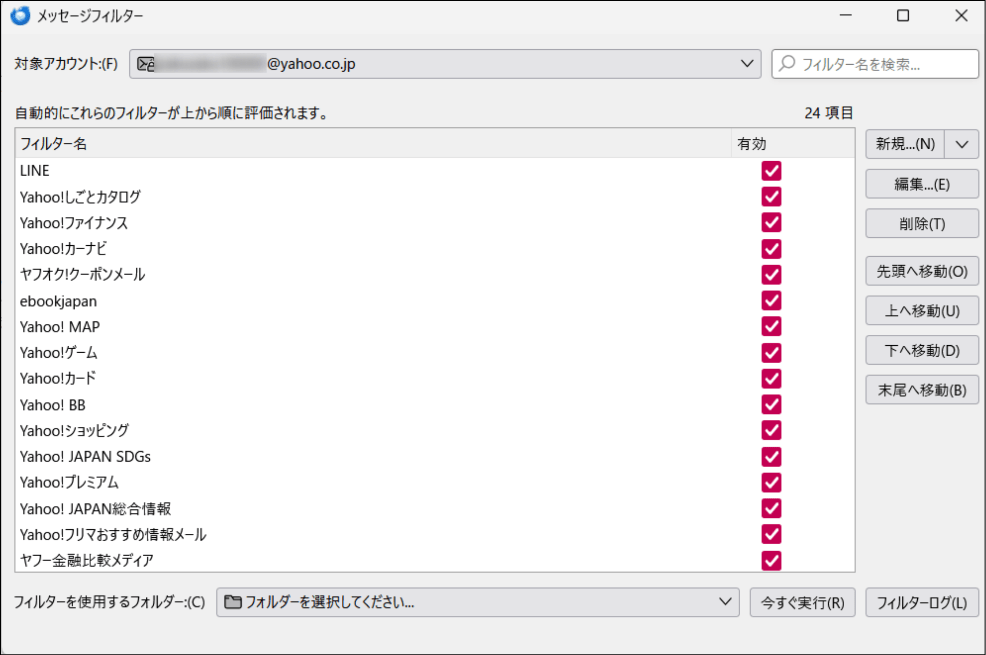Screen dimensions: 986x655
Task: Expand the arrow next to 新規 button
Action: coord(962,144)
